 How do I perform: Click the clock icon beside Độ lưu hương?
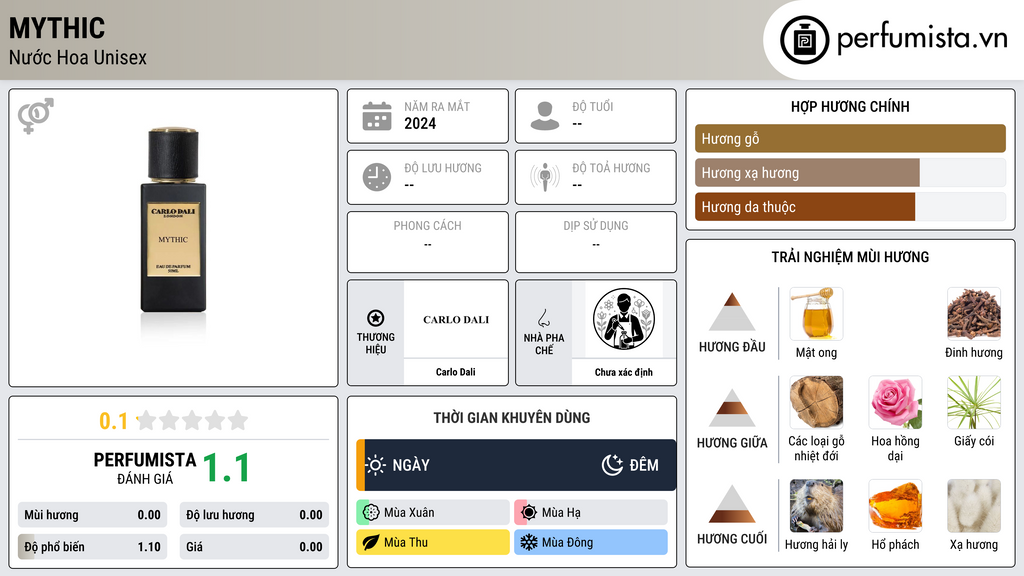(377, 177)
